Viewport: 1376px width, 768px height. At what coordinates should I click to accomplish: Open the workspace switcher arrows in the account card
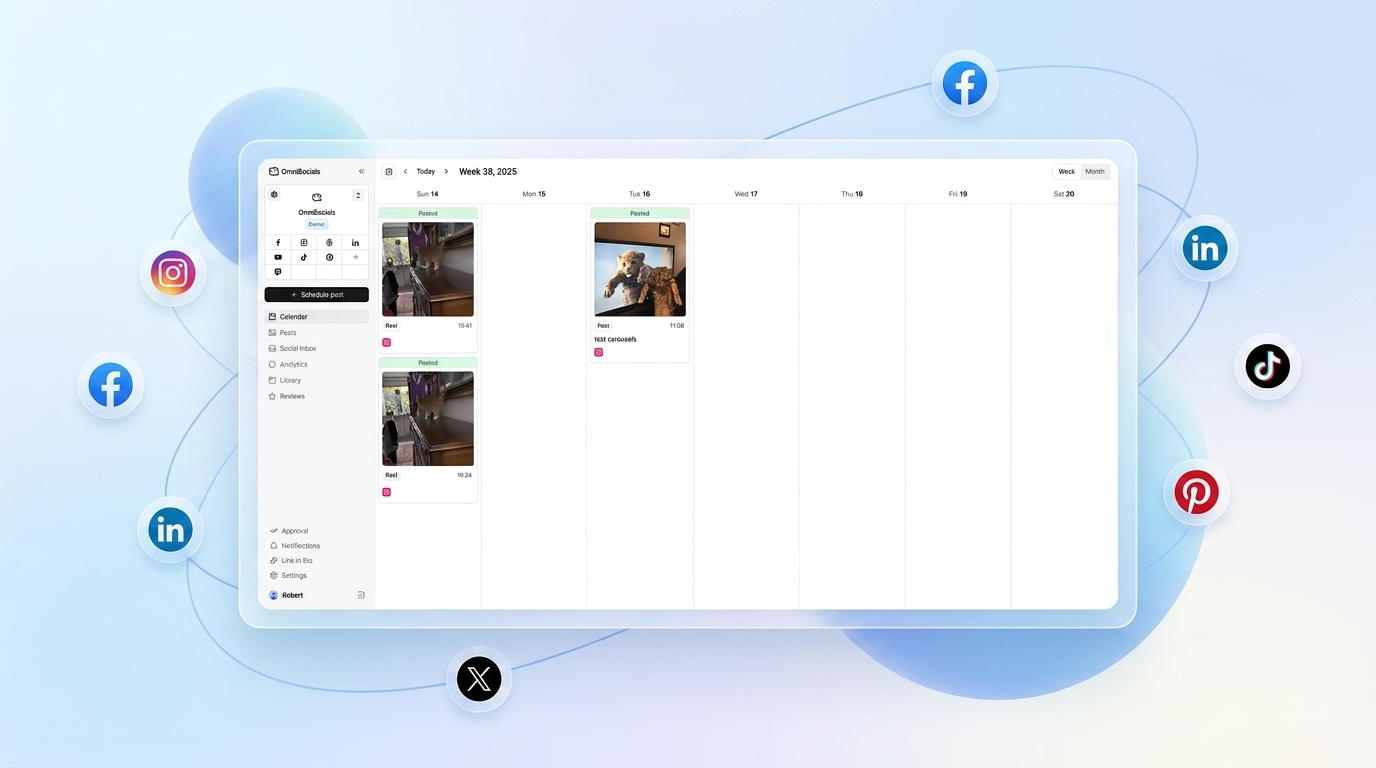358,195
